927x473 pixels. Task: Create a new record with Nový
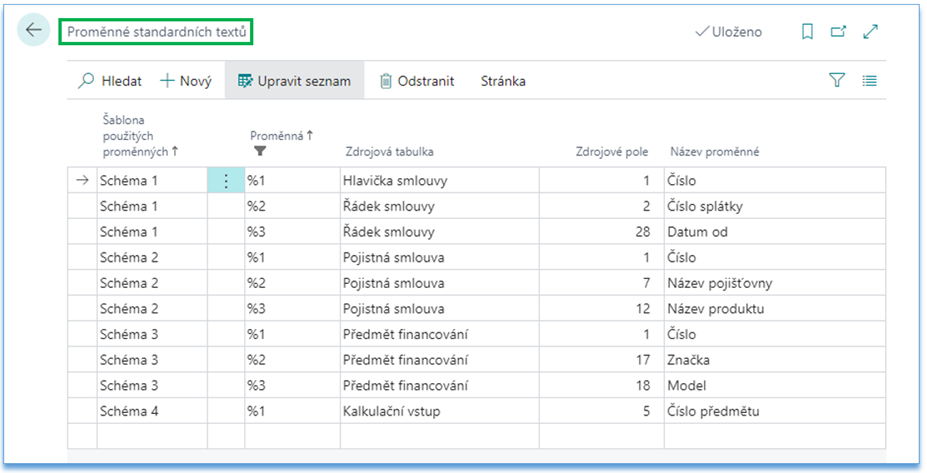(186, 81)
